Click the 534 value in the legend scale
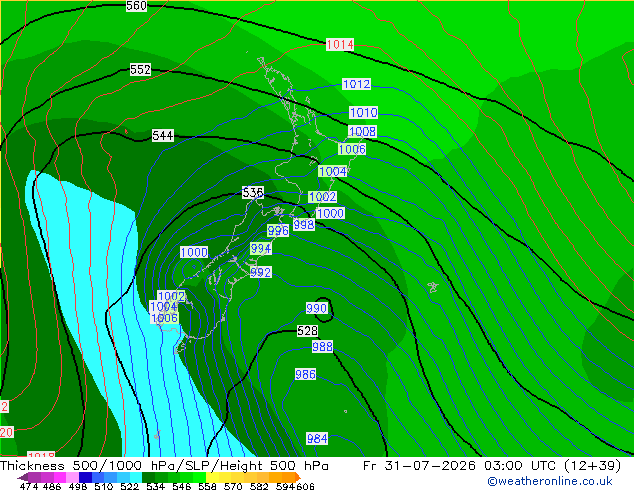 [x=155, y=486]
